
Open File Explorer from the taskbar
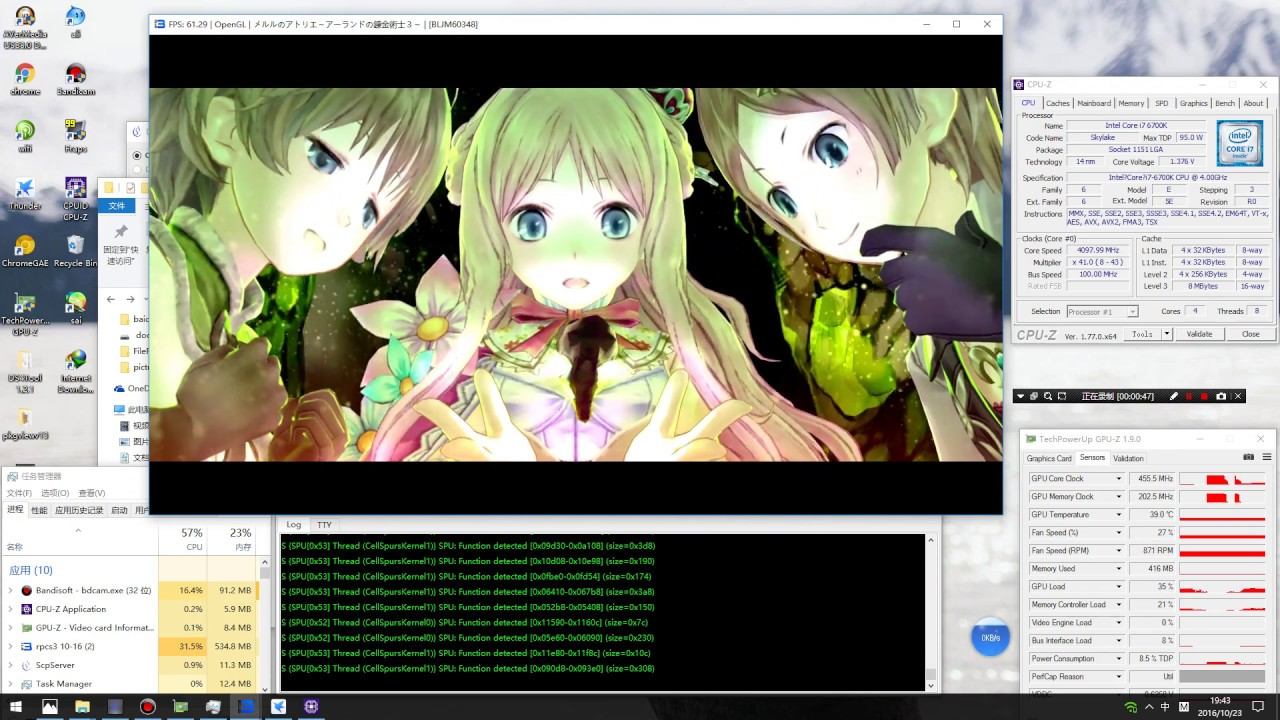pyautogui.click(x=82, y=706)
